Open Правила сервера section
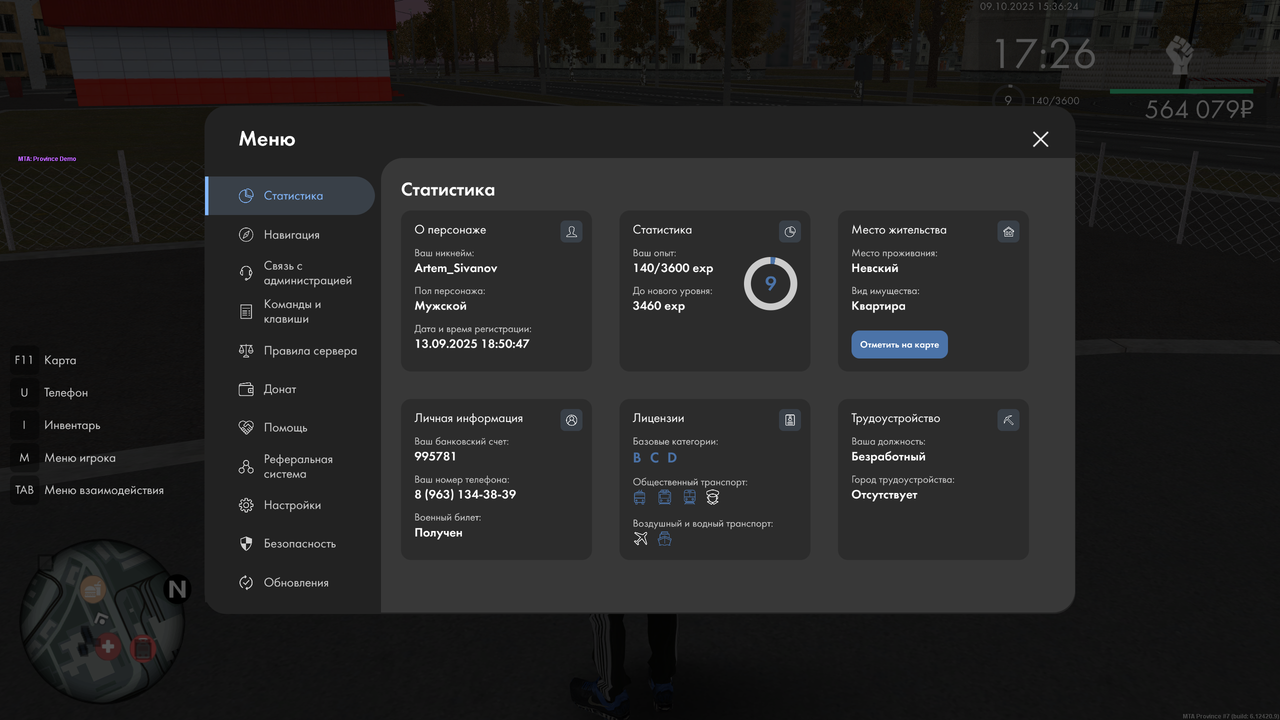 (290, 351)
